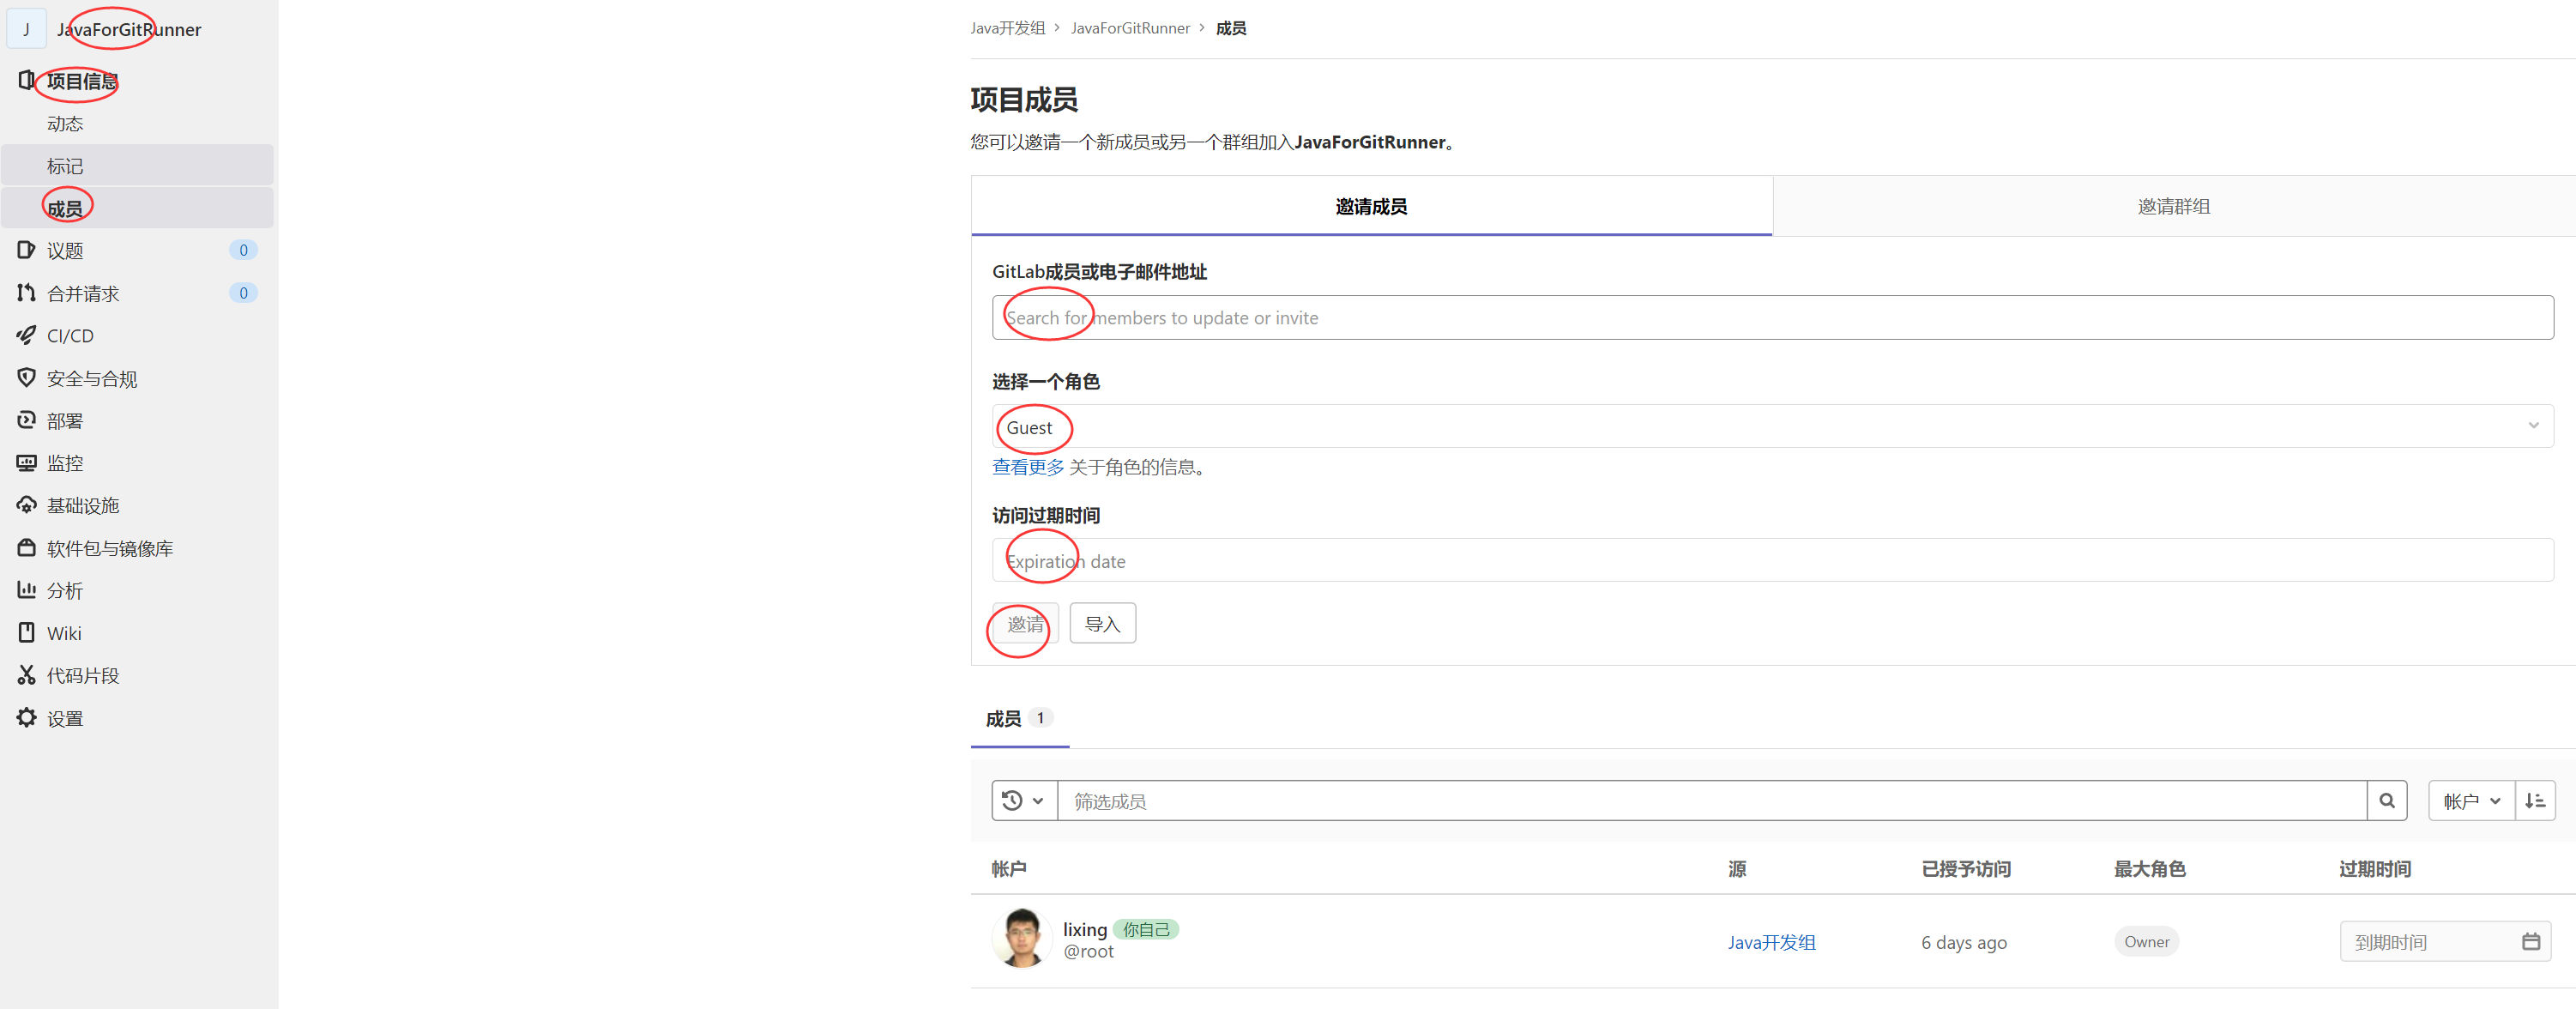The height and width of the screenshot is (1009, 2576).
Task: Open 动态 in the sidebar
Action: [137, 123]
